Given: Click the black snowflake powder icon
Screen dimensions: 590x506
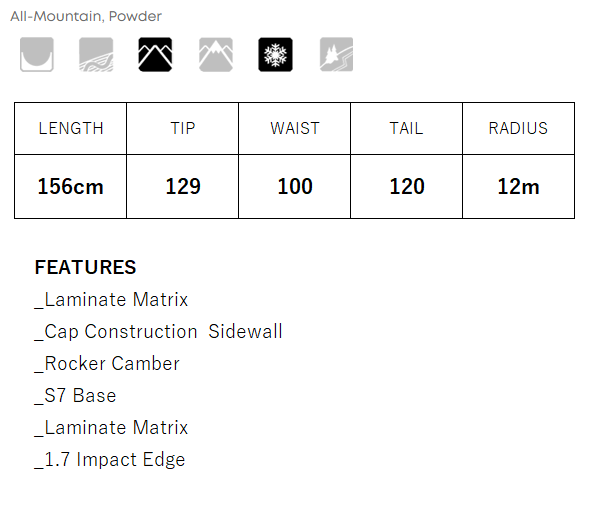Looking at the screenshot, I should (275, 54).
